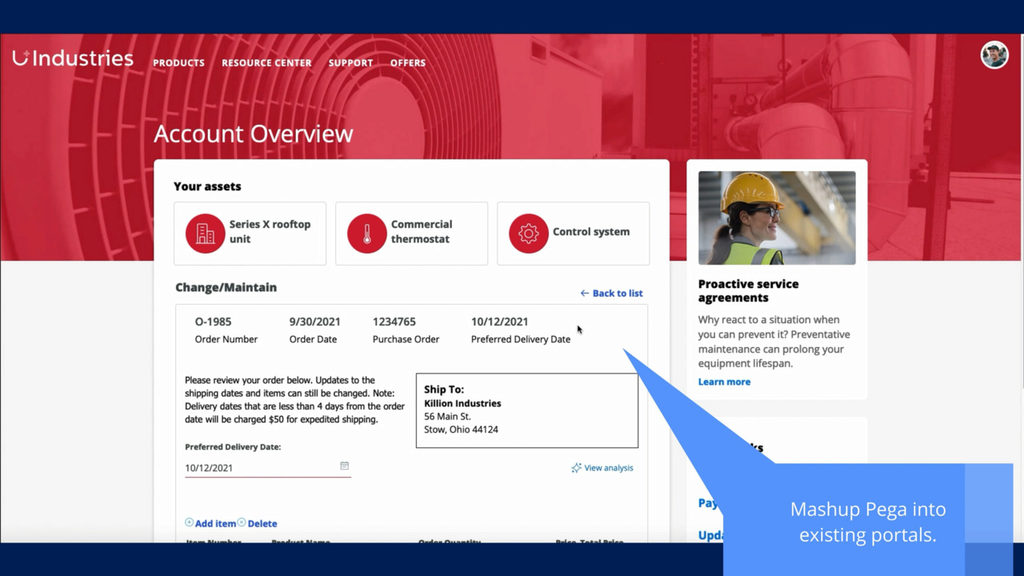This screenshot has height=576, width=1024.
Task: Click the plus icon beside Add item
Action: [189, 523]
